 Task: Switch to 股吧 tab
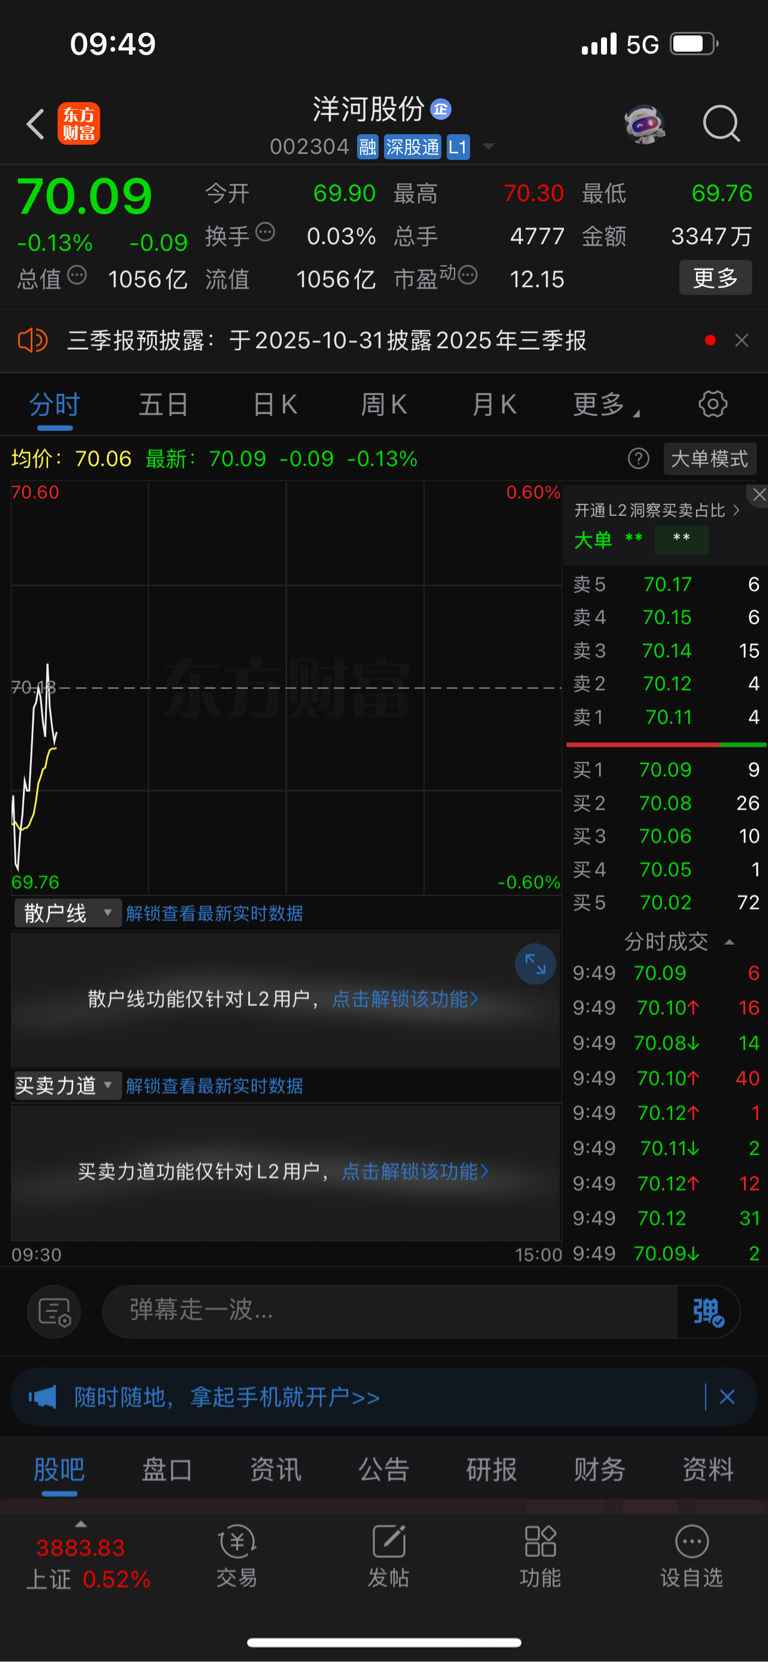tap(59, 1470)
